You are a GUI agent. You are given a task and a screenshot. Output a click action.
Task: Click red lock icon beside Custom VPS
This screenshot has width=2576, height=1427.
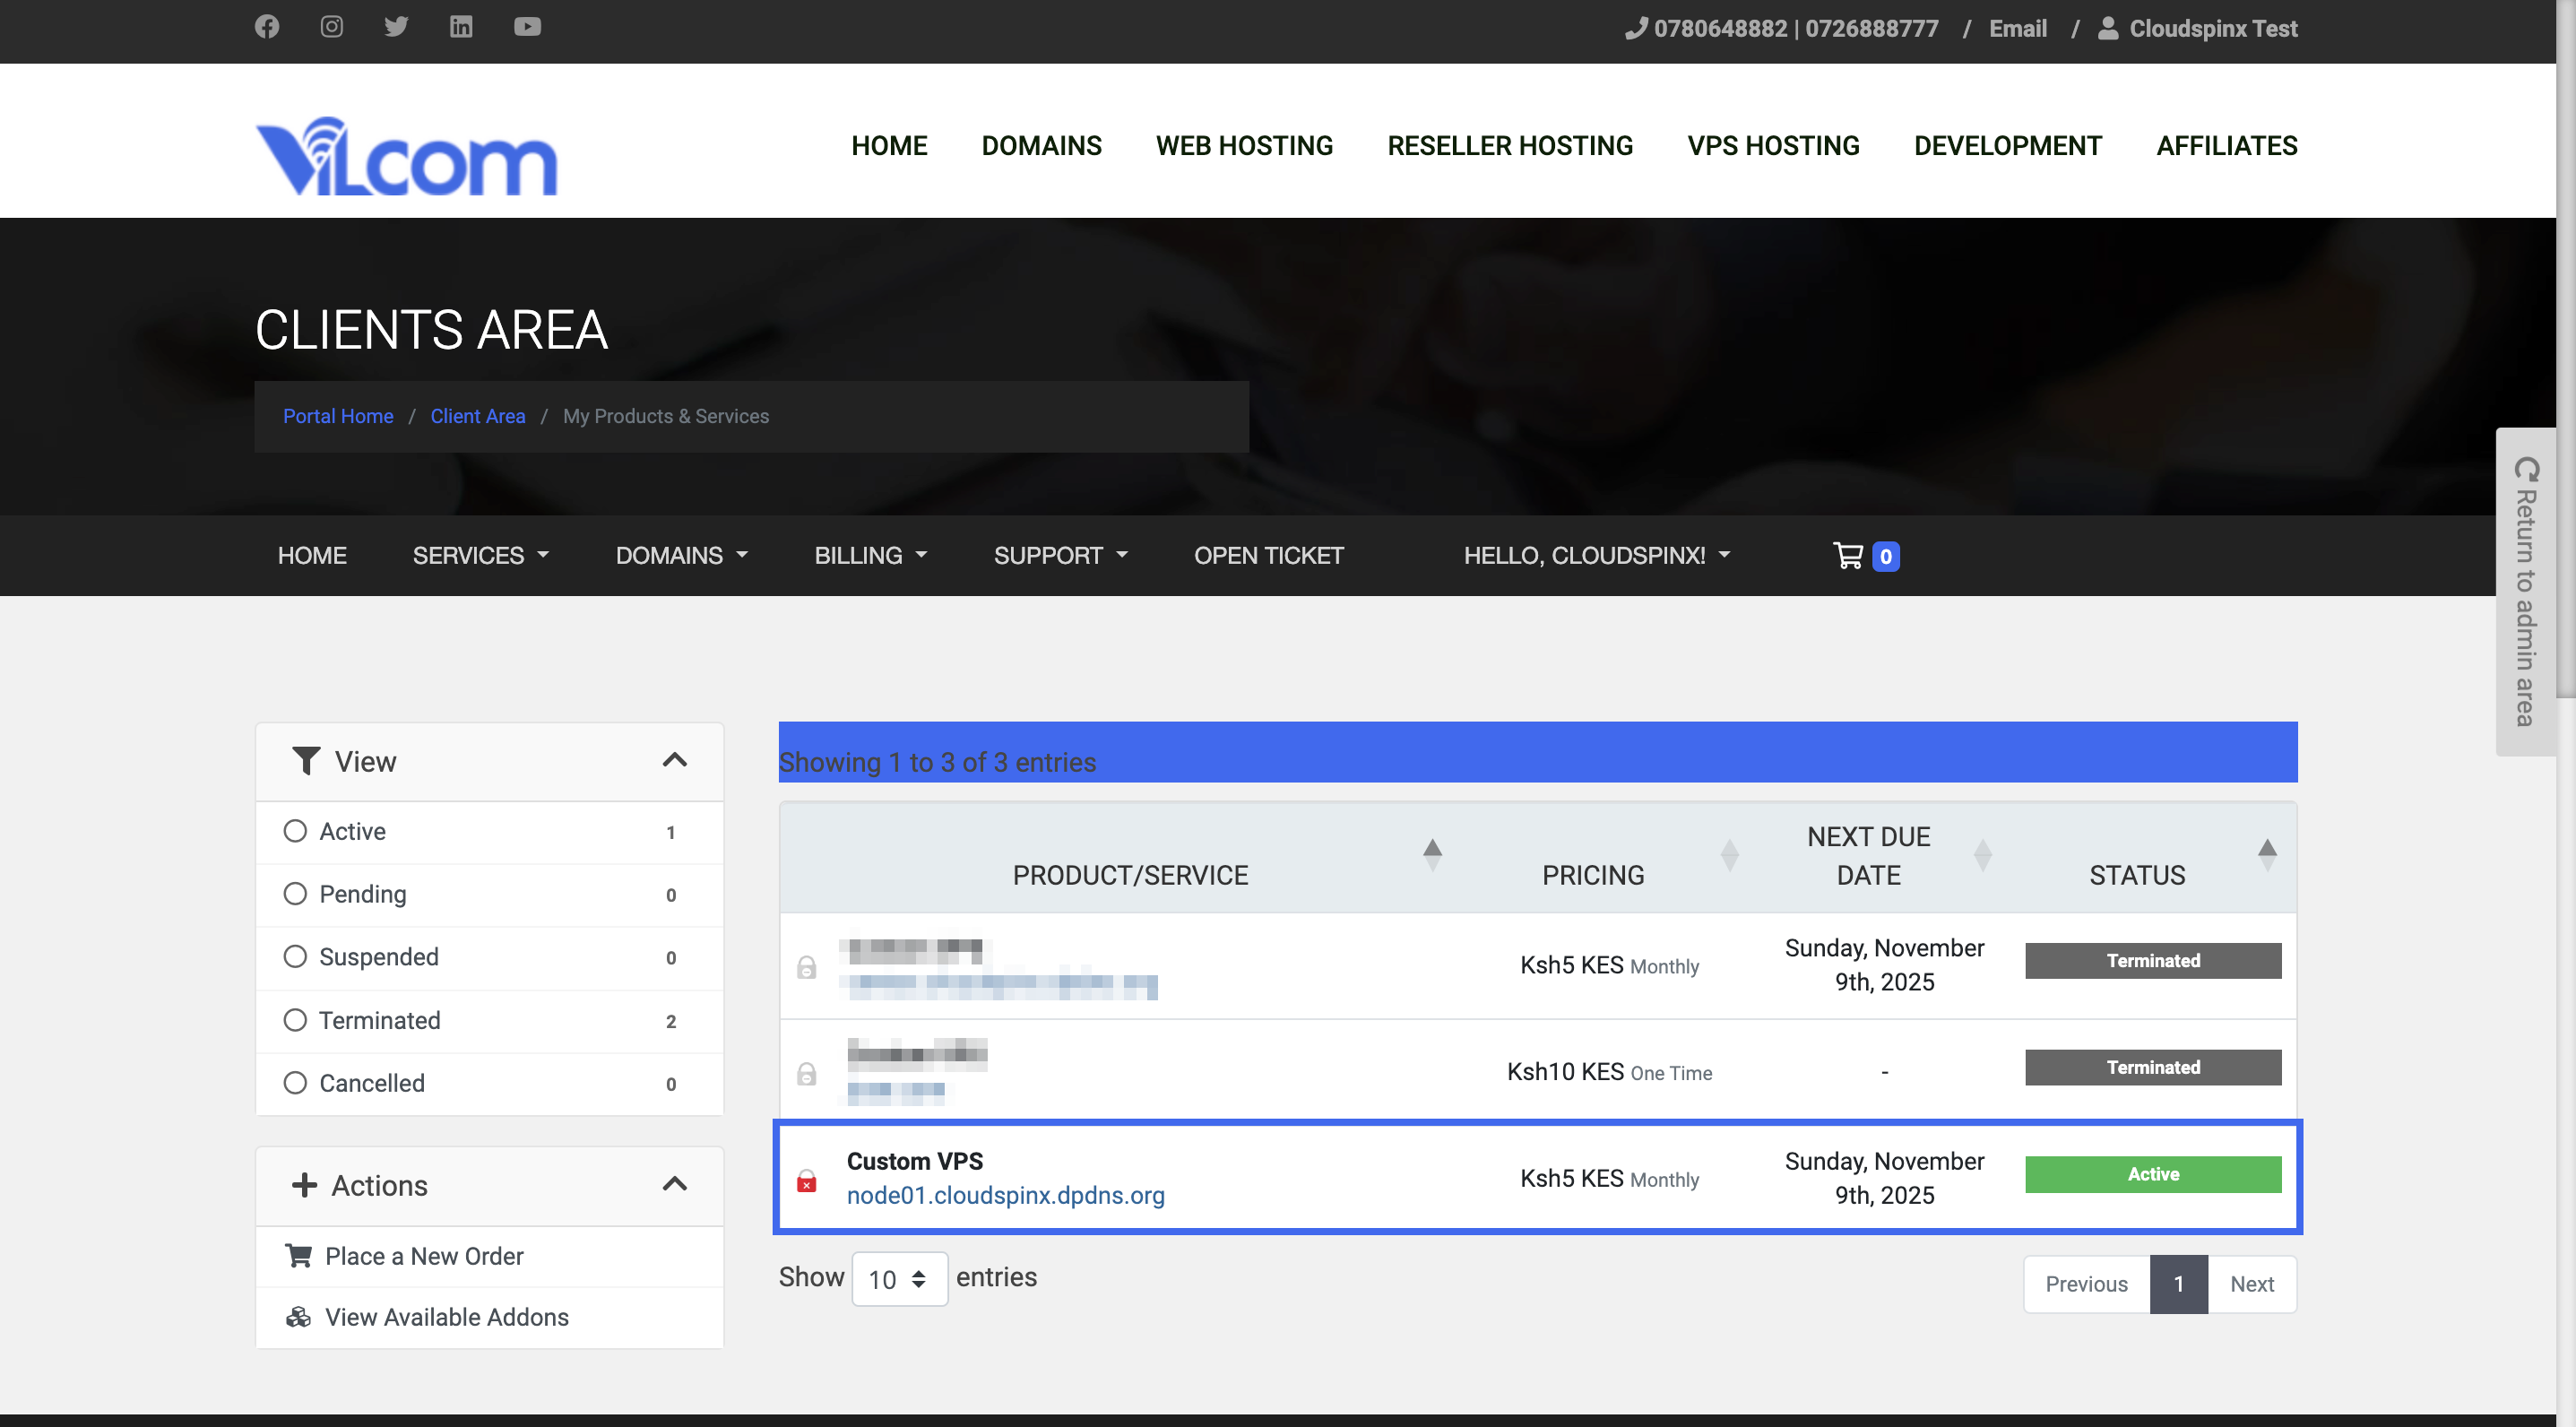pyautogui.click(x=806, y=1181)
